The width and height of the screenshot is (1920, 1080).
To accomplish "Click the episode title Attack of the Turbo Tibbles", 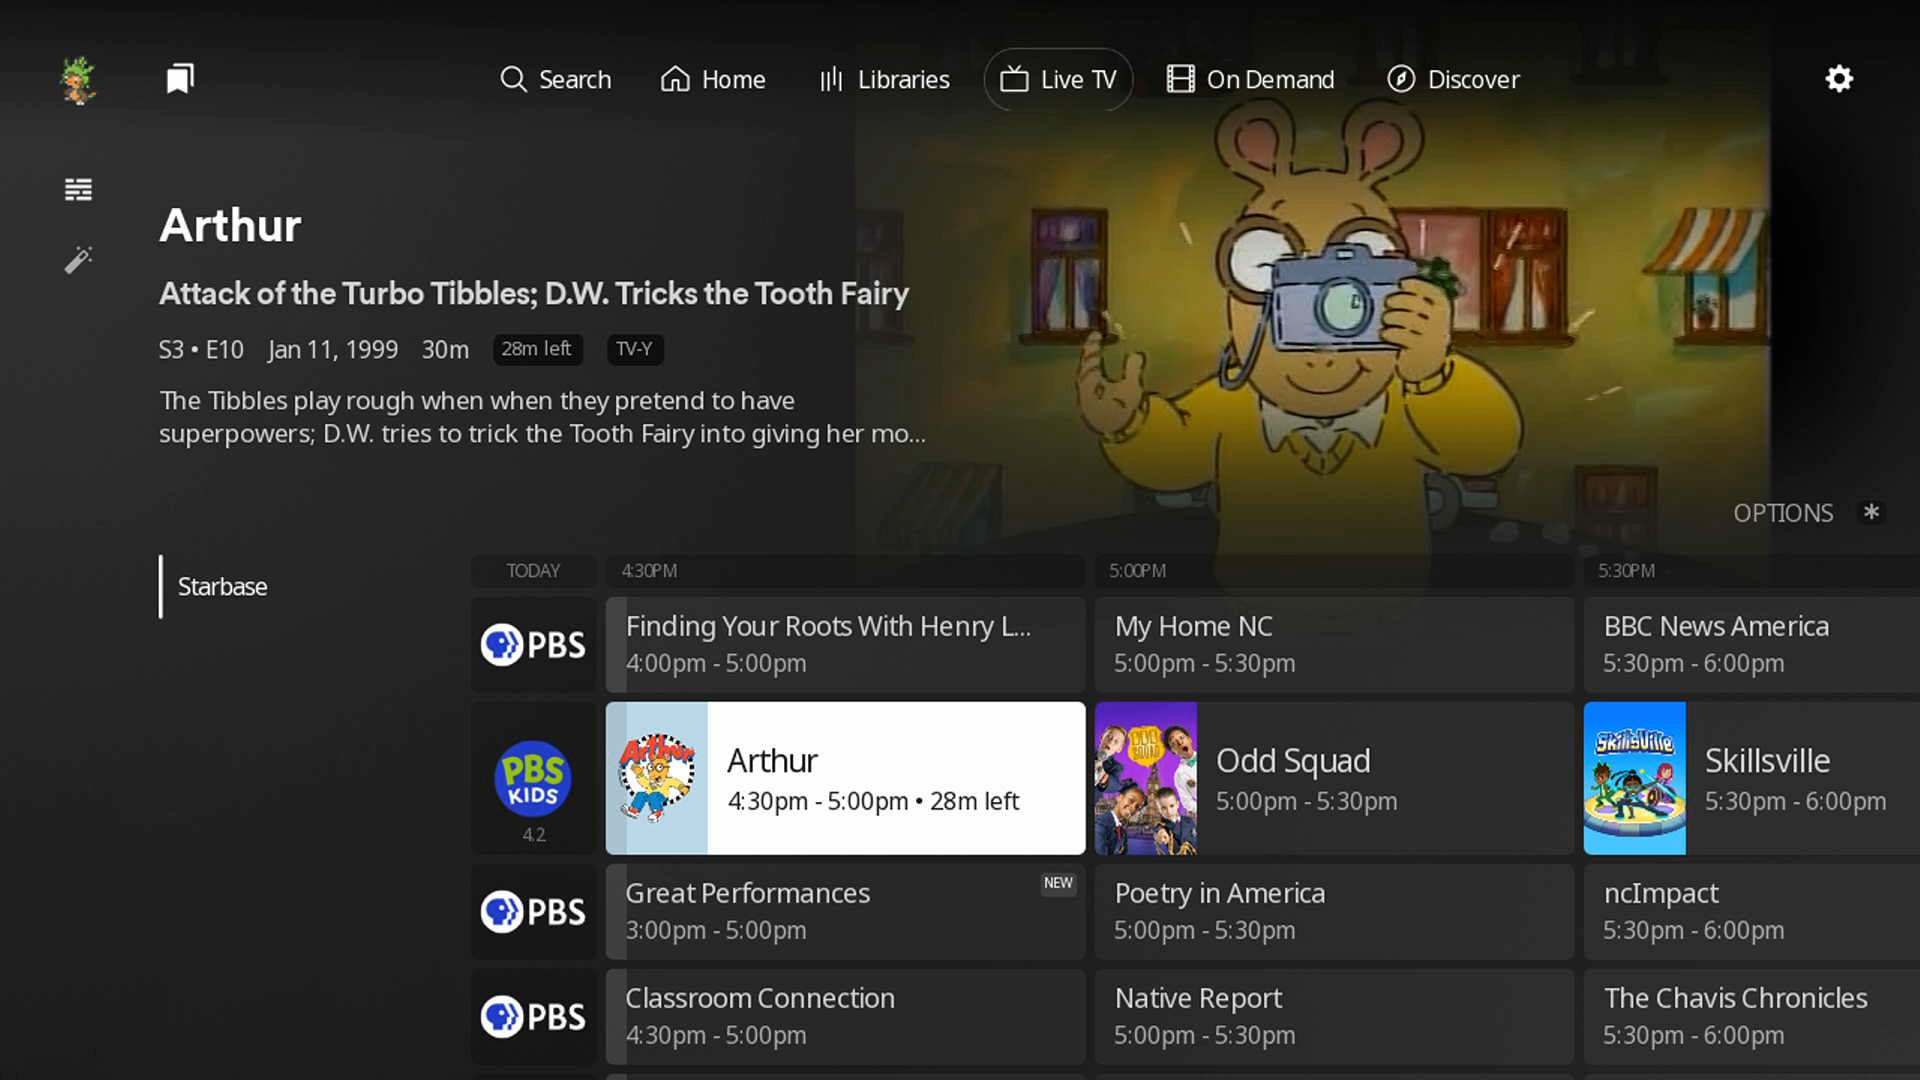I will (x=533, y=293).
